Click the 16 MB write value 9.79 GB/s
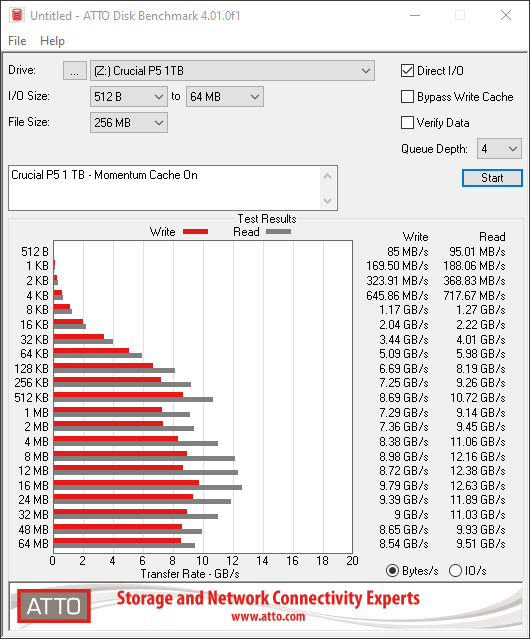Image resolution: width=530 pixels, height=639 pixels. (x=404, y=486)
